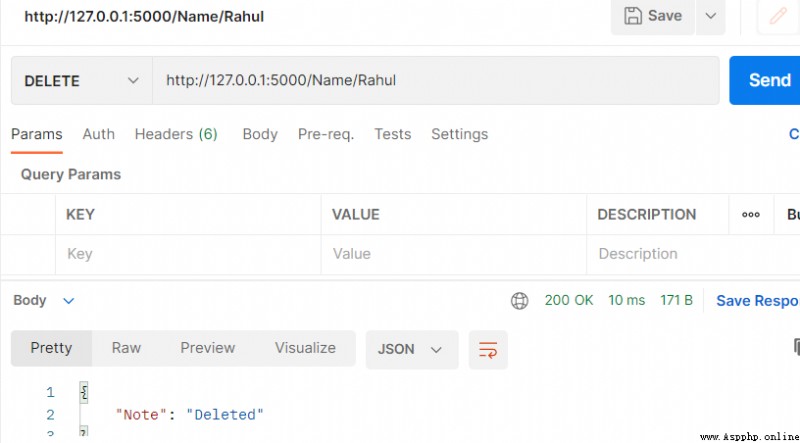Click the Key input cell
Image resolution: width=800 pixels, height=443 pixels.
pos(188,254)
